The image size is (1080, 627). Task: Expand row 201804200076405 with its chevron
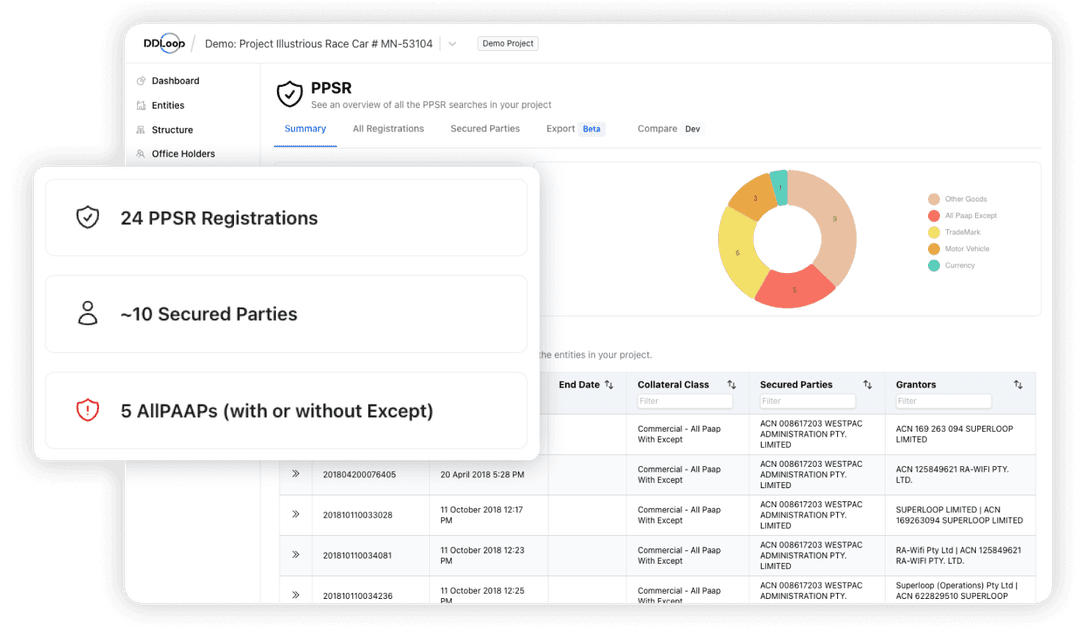(x=296, y=474)
